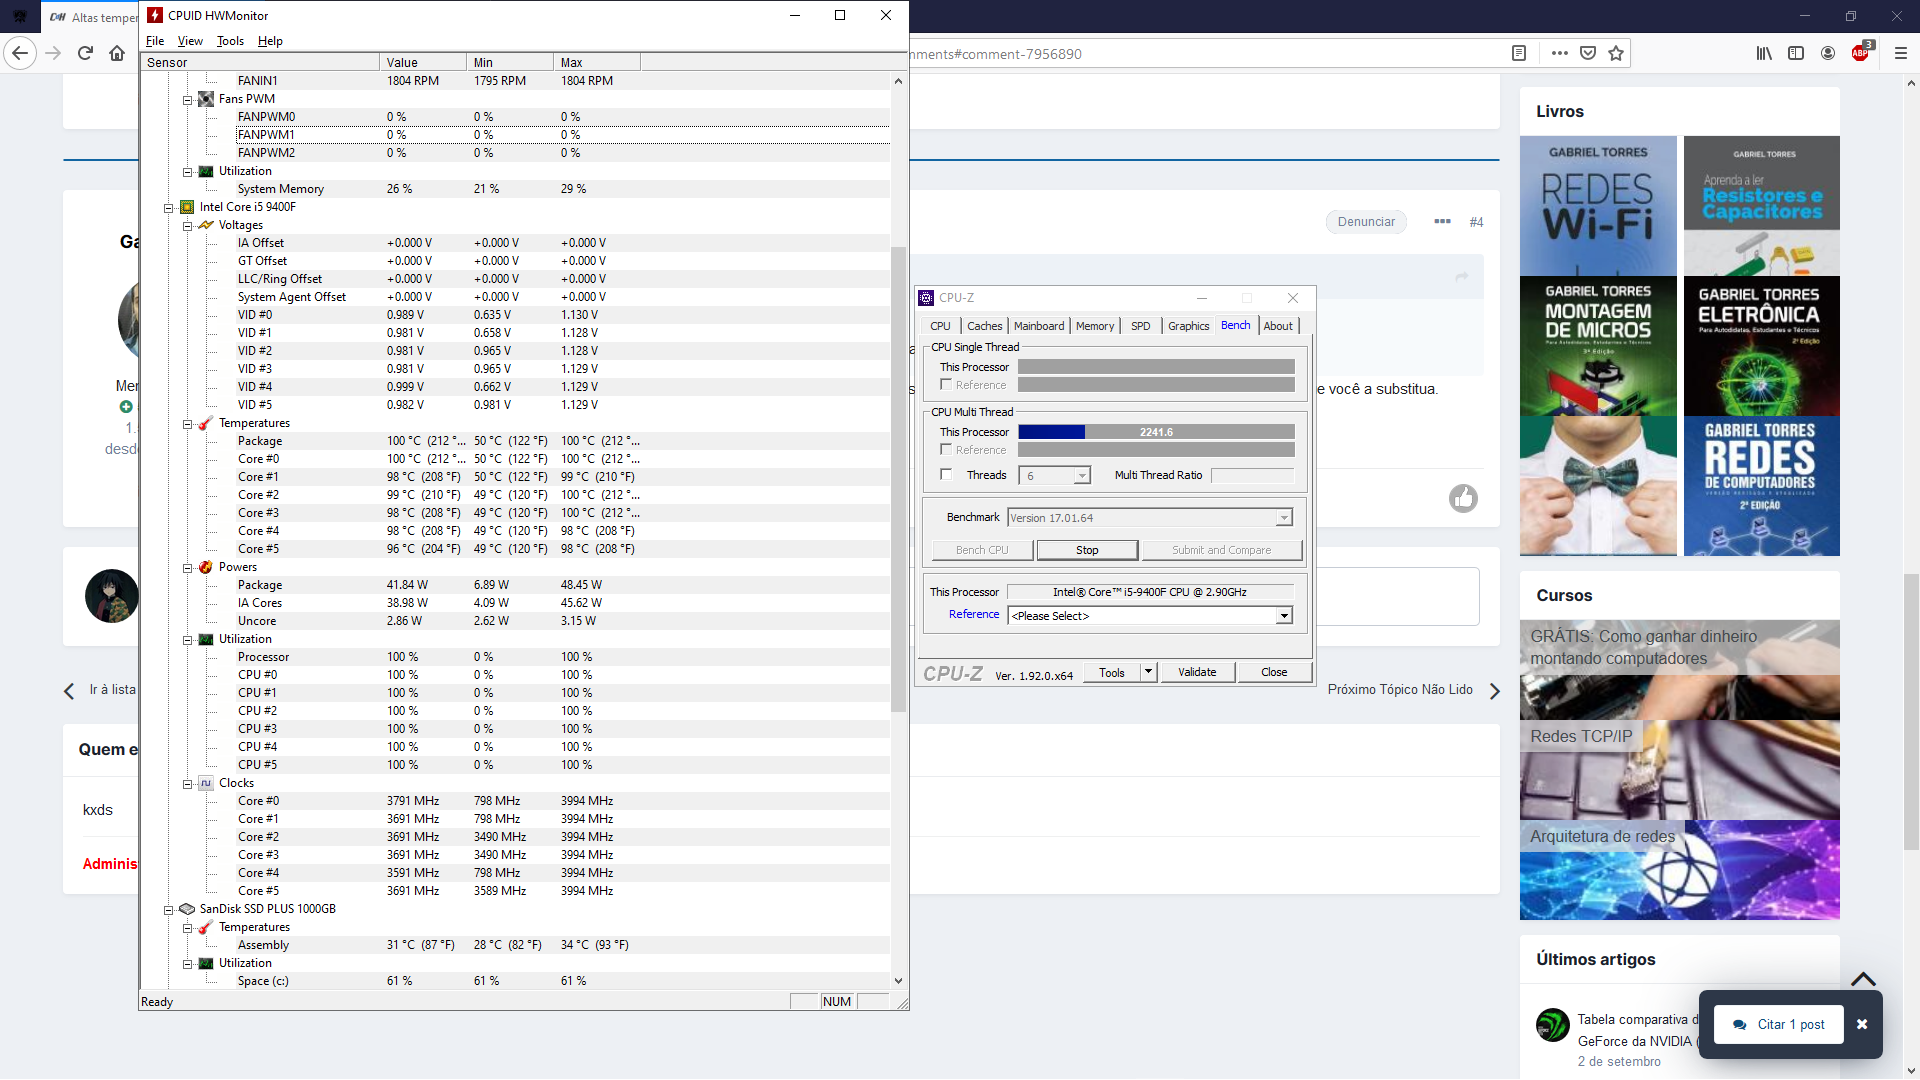
Task: Enable the Threads checkbox in CPU-Z
Action: pos(946,475)
